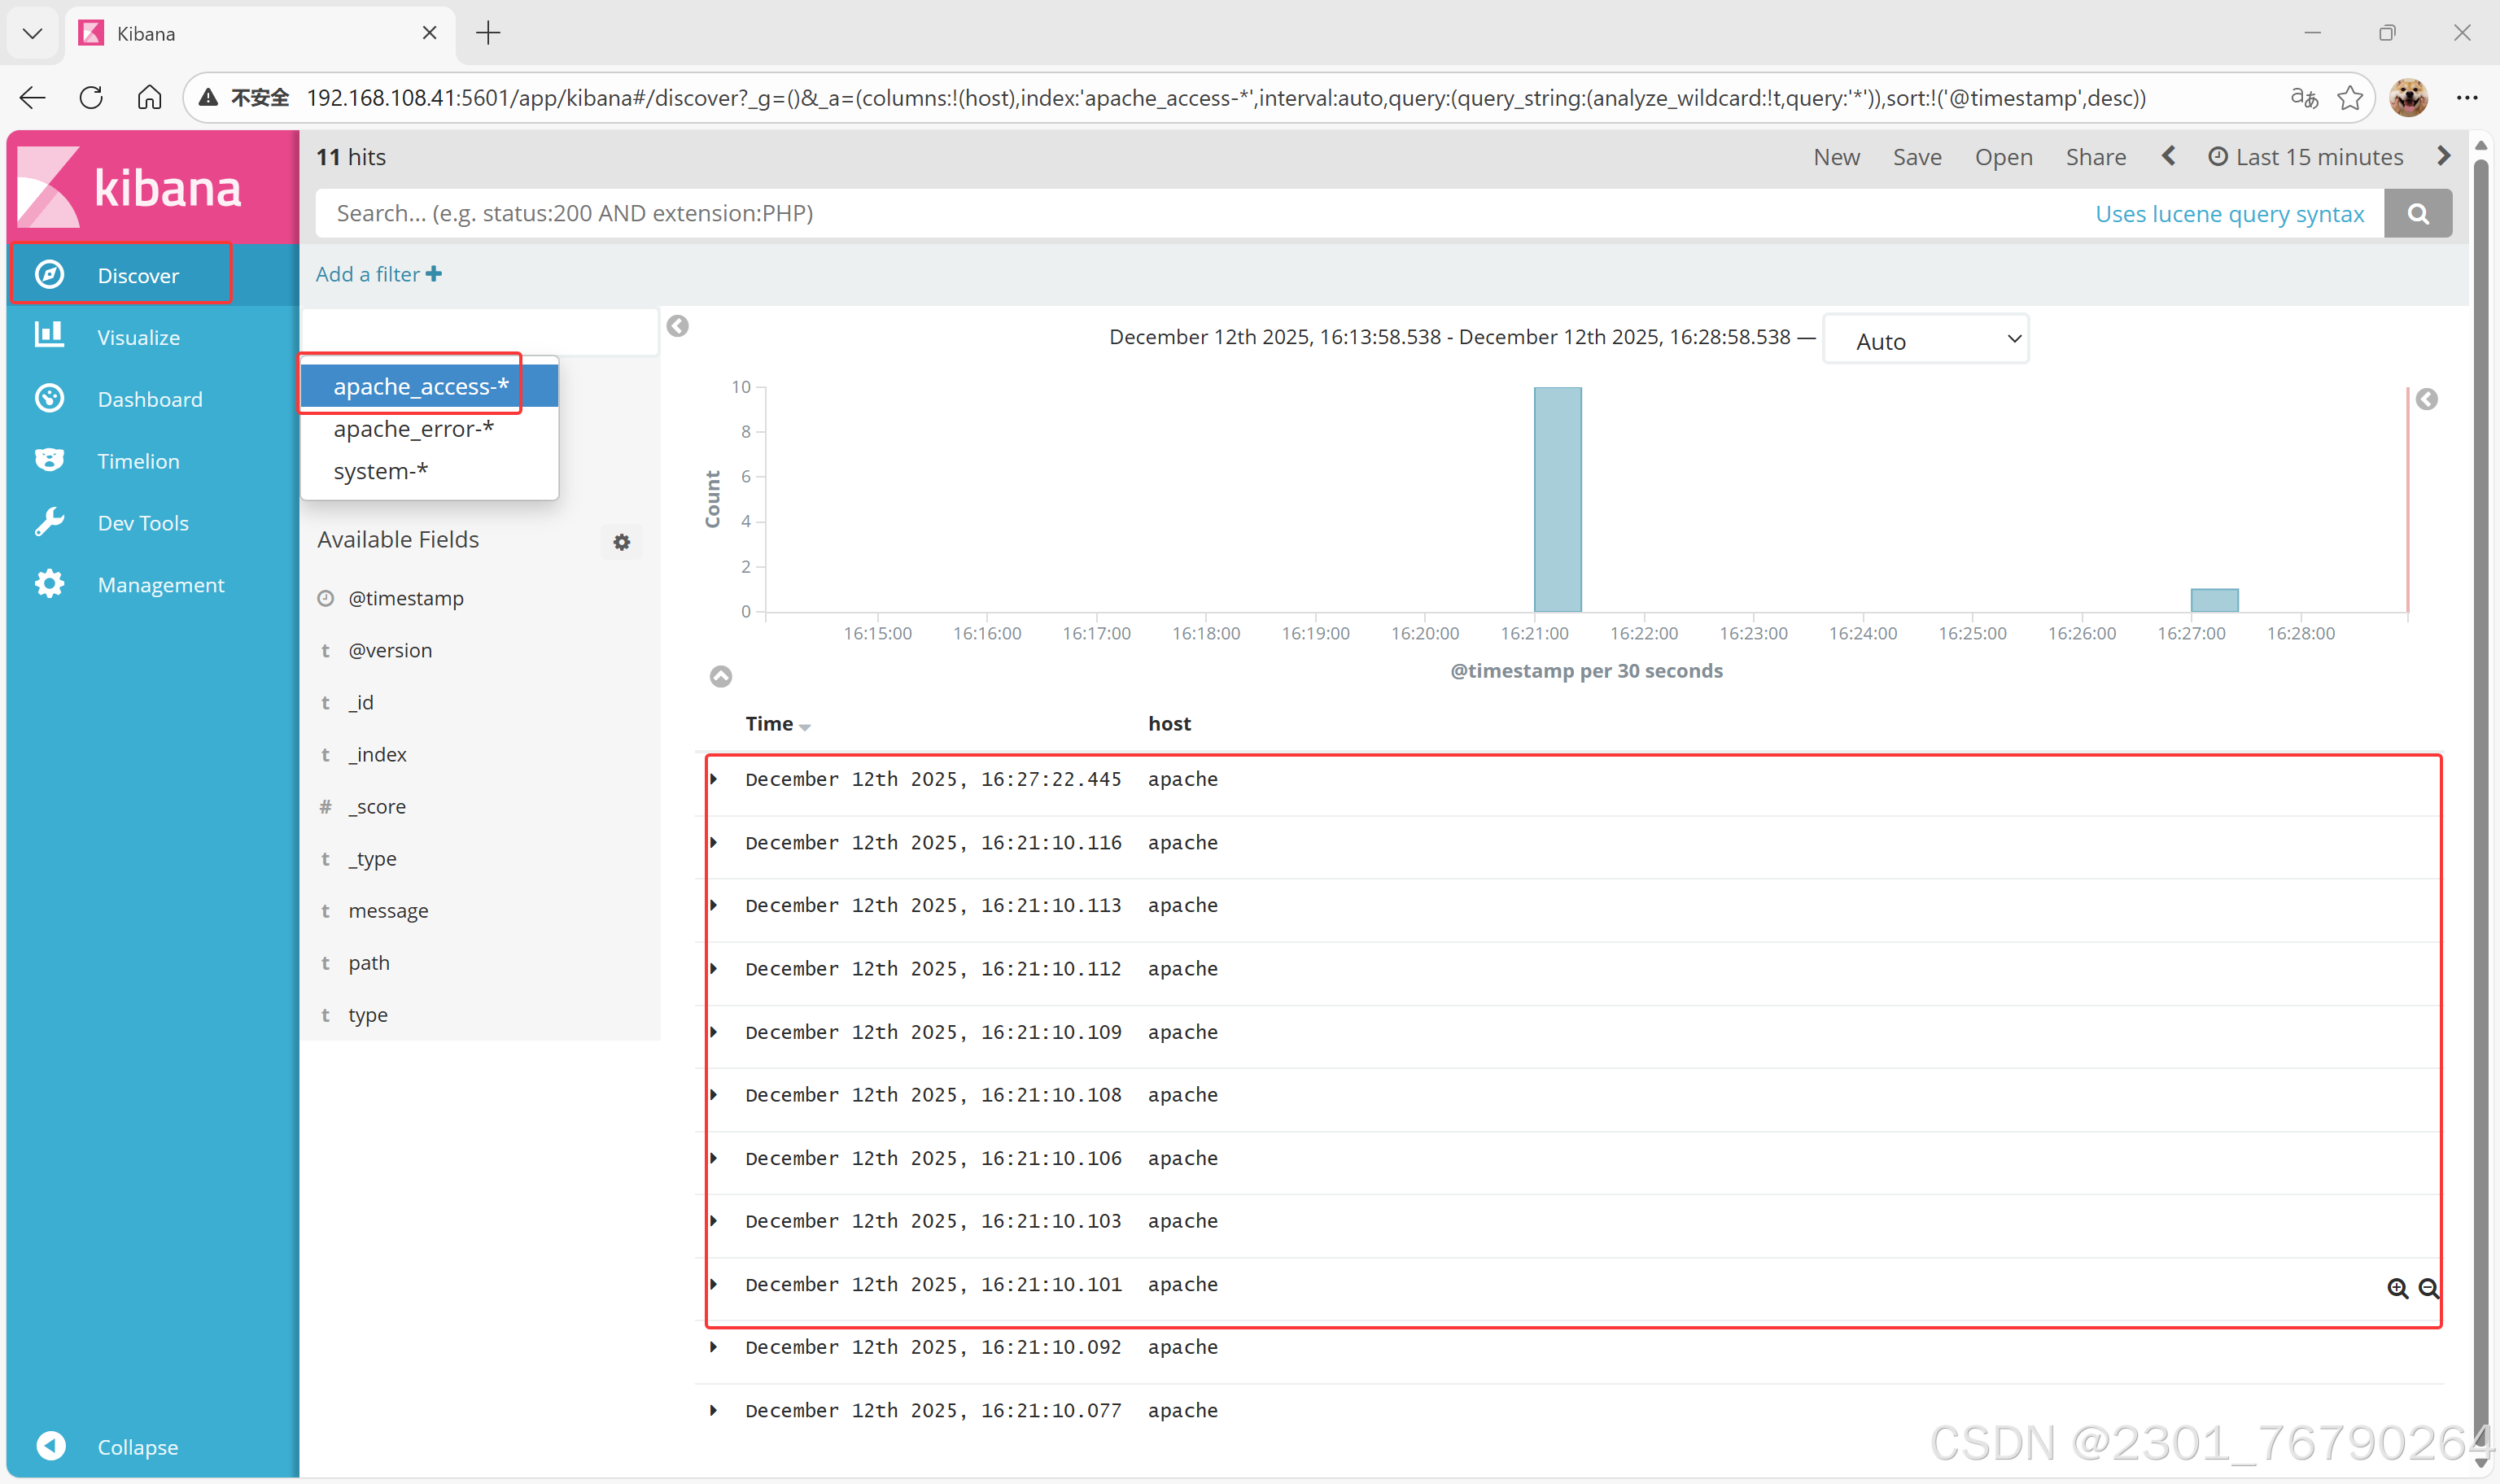Open Available Fields settings gear

tap(622, 541)
